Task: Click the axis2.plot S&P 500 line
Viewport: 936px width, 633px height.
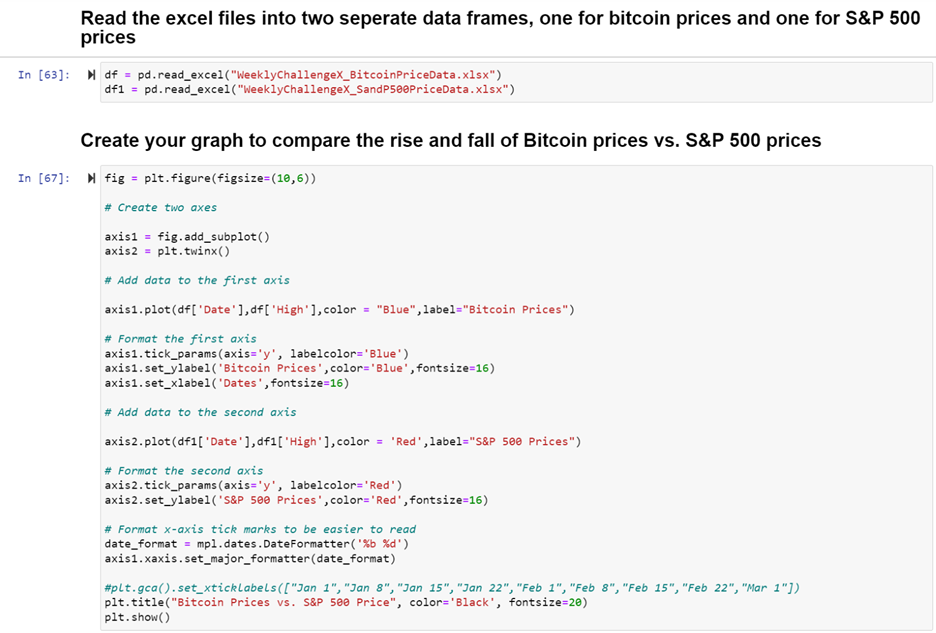Action: 342,441
